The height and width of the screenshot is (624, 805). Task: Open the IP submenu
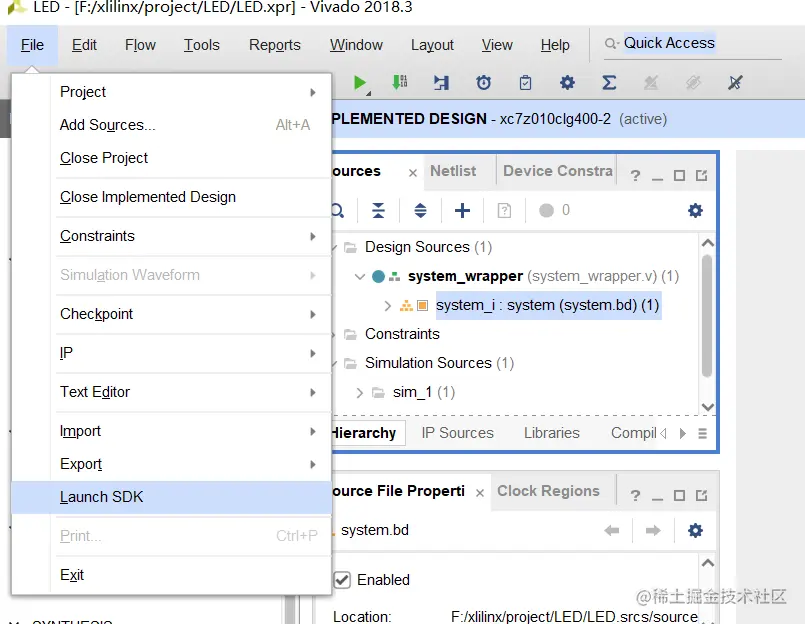point(171,353)
